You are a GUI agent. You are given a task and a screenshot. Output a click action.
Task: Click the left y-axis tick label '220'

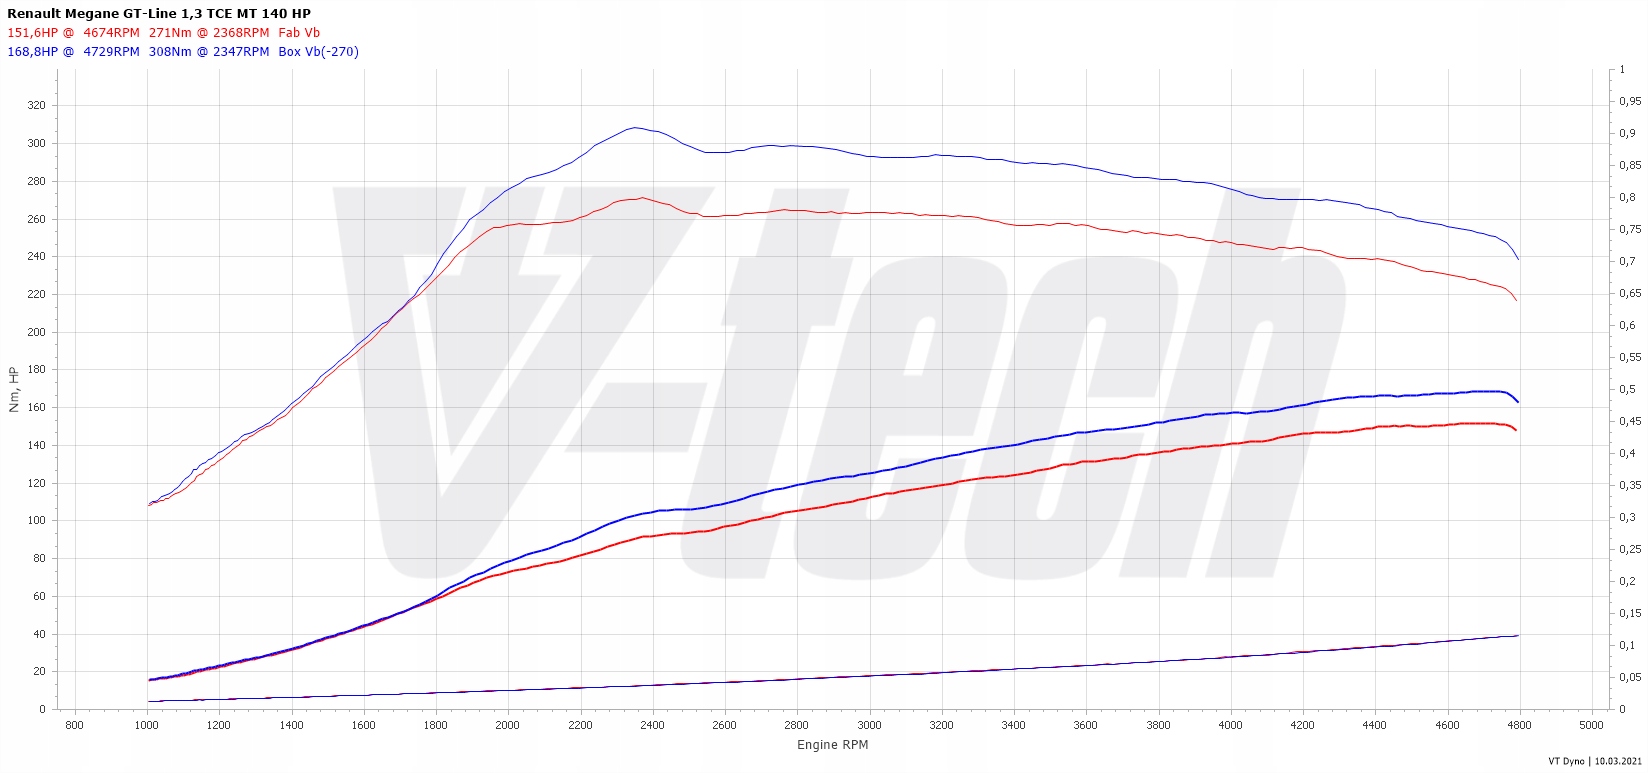pyautogui.click(x=36, y=295)
